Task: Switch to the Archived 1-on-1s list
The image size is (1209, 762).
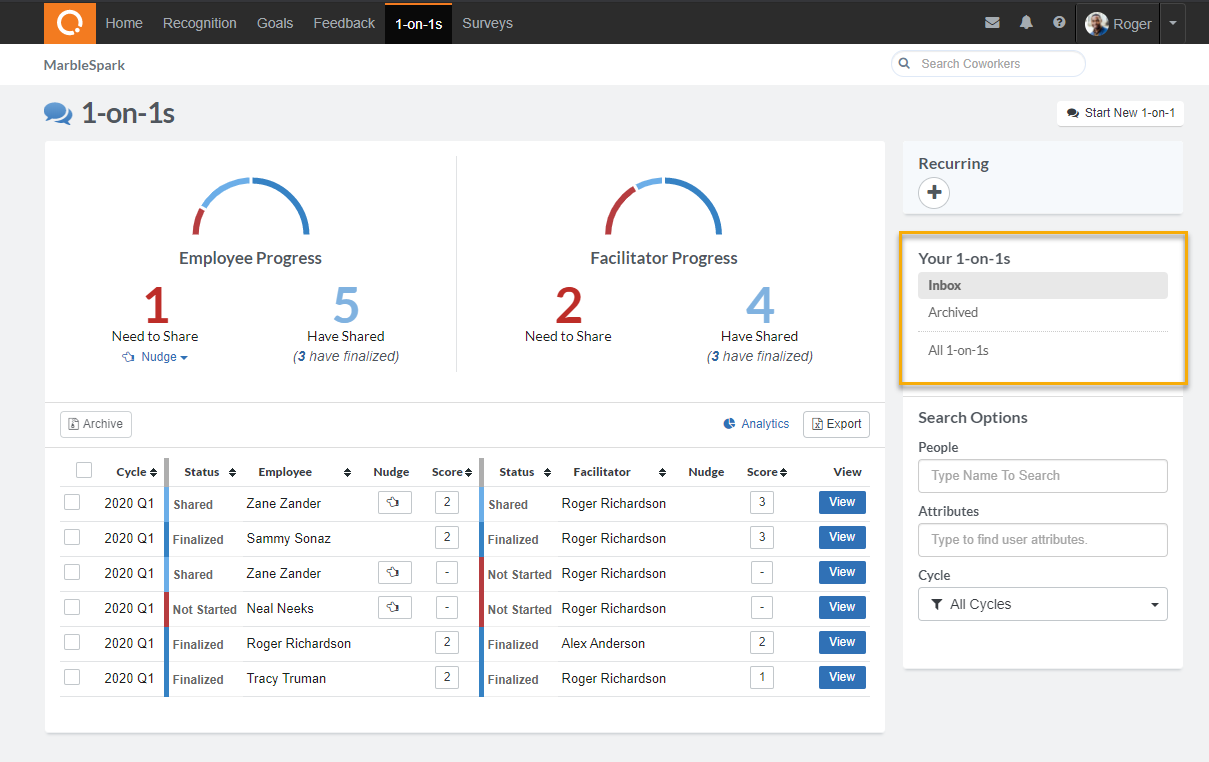Action: (953, 313)
